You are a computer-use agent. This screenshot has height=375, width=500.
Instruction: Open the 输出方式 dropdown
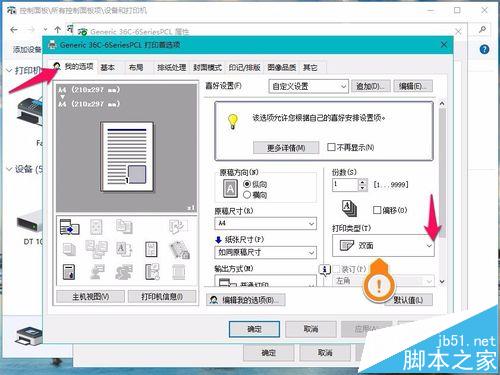point(265,281)
